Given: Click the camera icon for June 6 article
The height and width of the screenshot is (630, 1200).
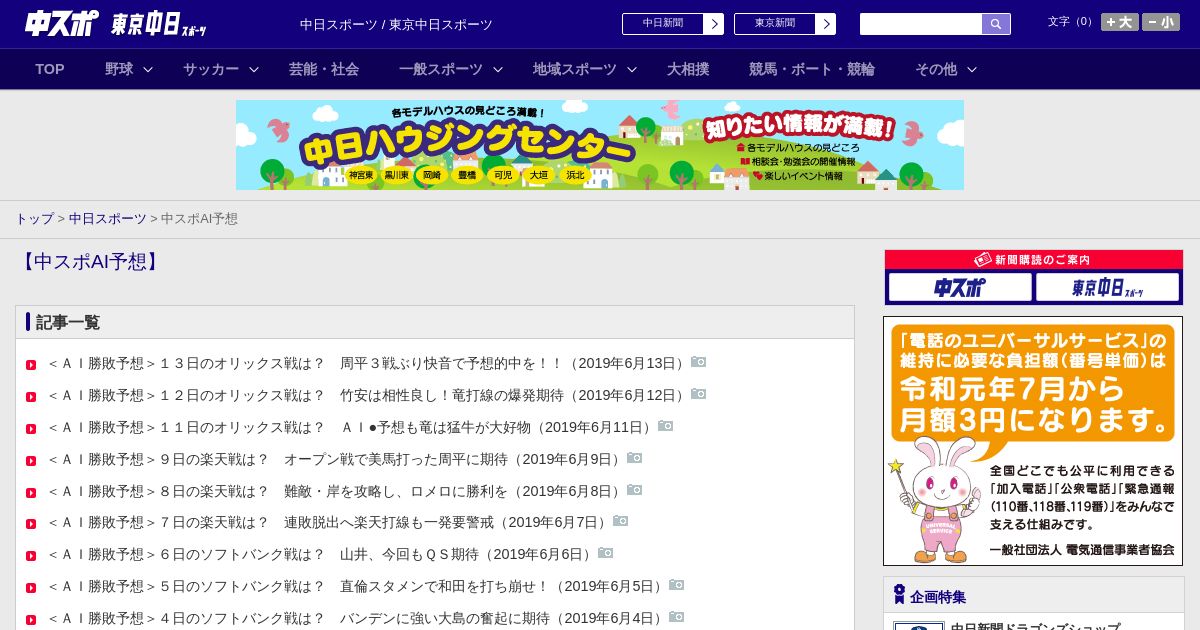Looking at the screenshot, I should tap(606, 553).
